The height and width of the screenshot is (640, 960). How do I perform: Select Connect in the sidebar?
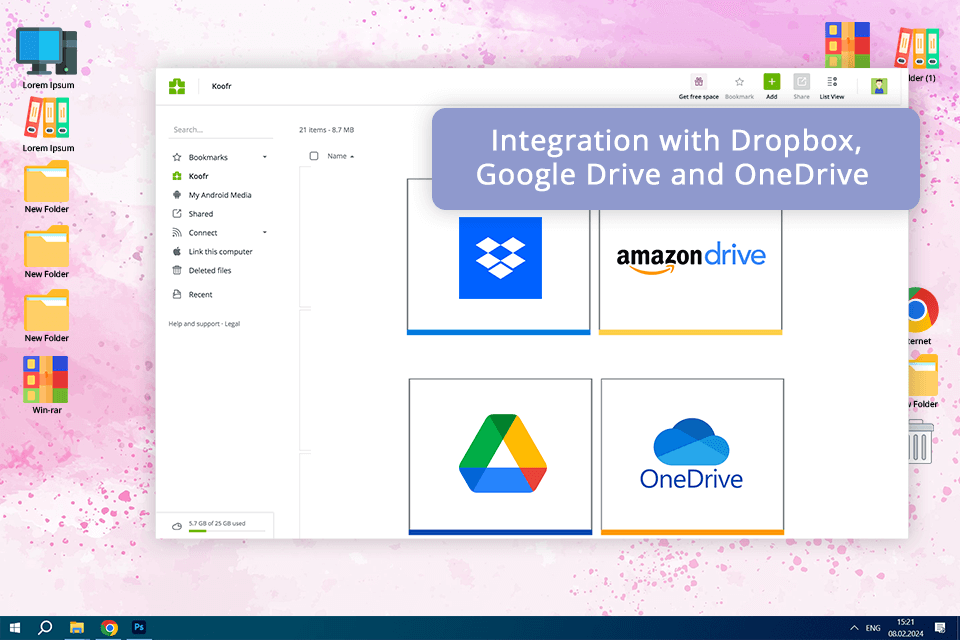point(203,233)
